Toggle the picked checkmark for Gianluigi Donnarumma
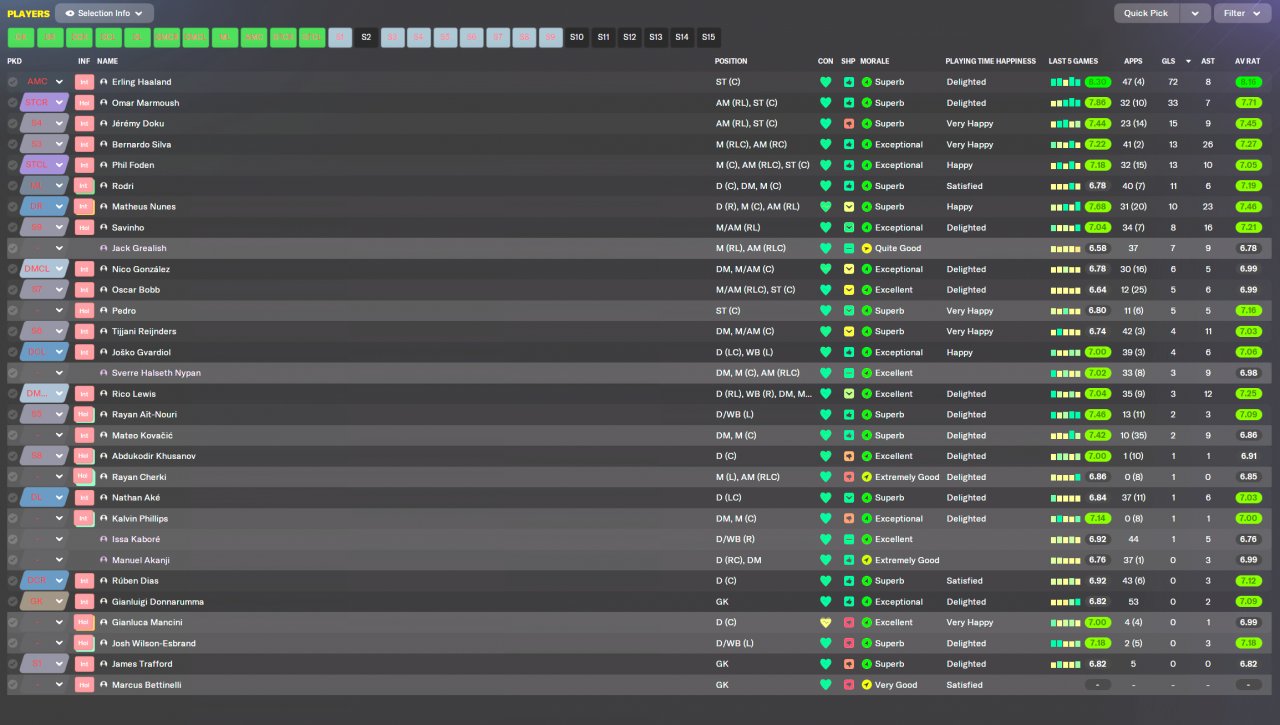This screenshot has width=1280, height=725. coord(13,602)
